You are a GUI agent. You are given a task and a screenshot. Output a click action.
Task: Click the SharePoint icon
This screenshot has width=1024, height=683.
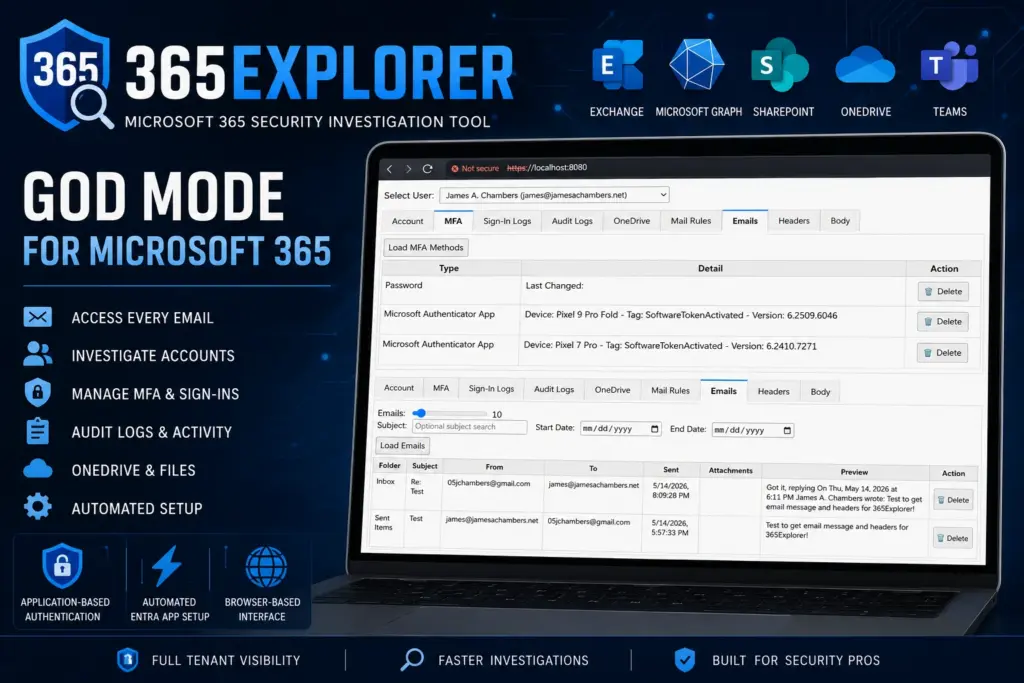point(780,65)
